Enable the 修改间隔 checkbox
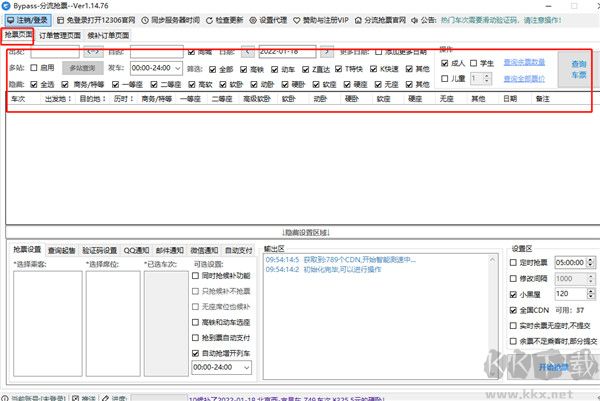The image size is (600, 401). pyautogui.click(x=513, y=279)
